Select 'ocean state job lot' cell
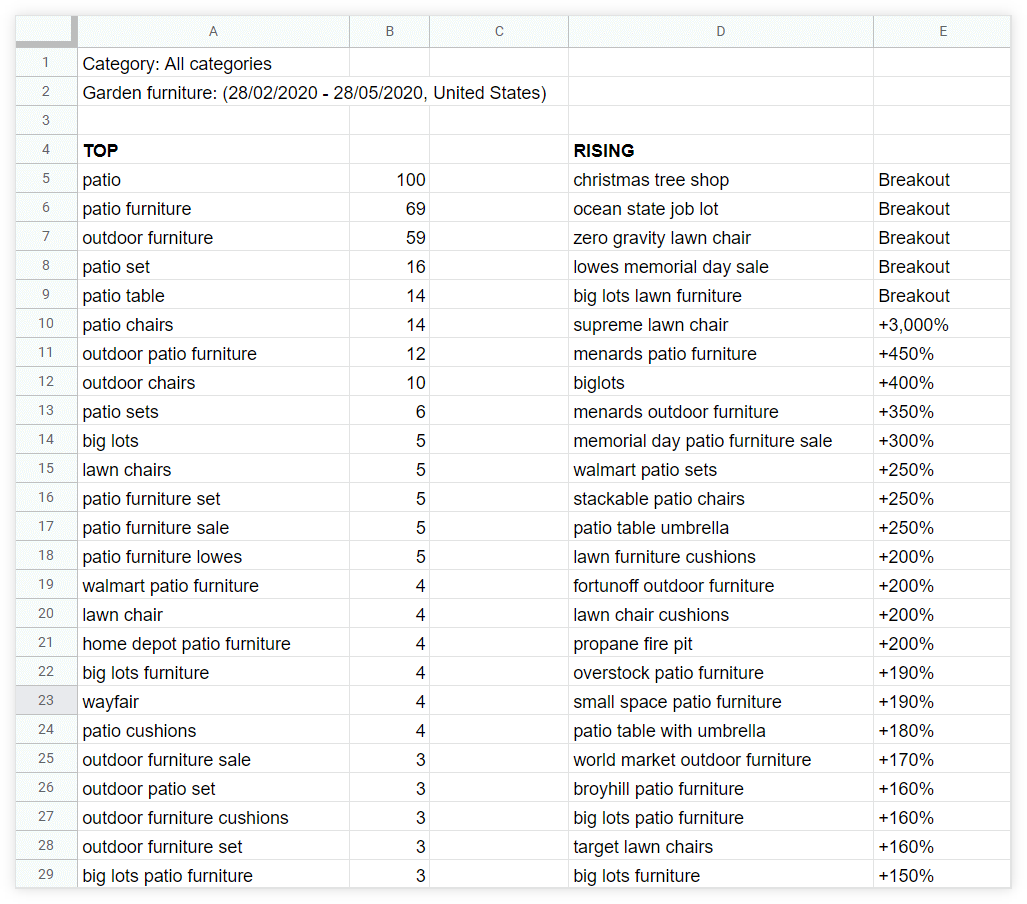 click(x=720, y=208)
